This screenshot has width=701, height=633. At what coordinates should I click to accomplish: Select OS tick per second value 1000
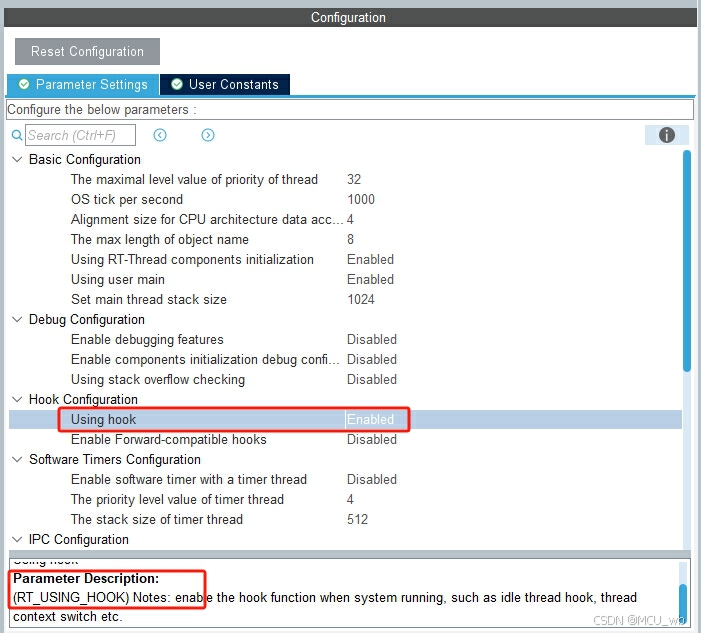tap(361, 199)
